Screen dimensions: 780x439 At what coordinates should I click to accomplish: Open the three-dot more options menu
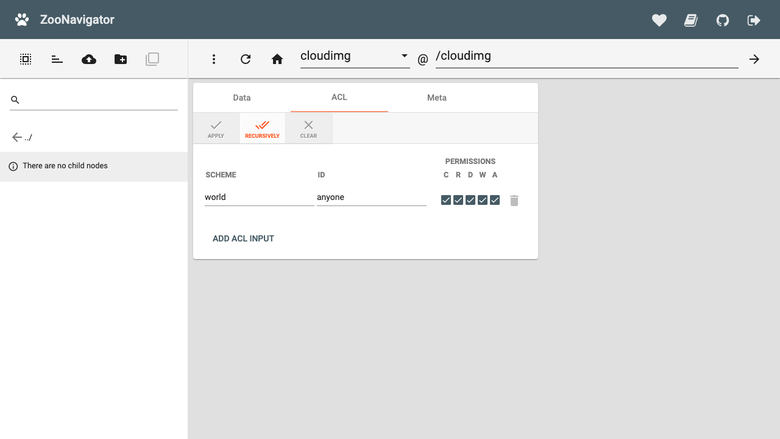214,59
